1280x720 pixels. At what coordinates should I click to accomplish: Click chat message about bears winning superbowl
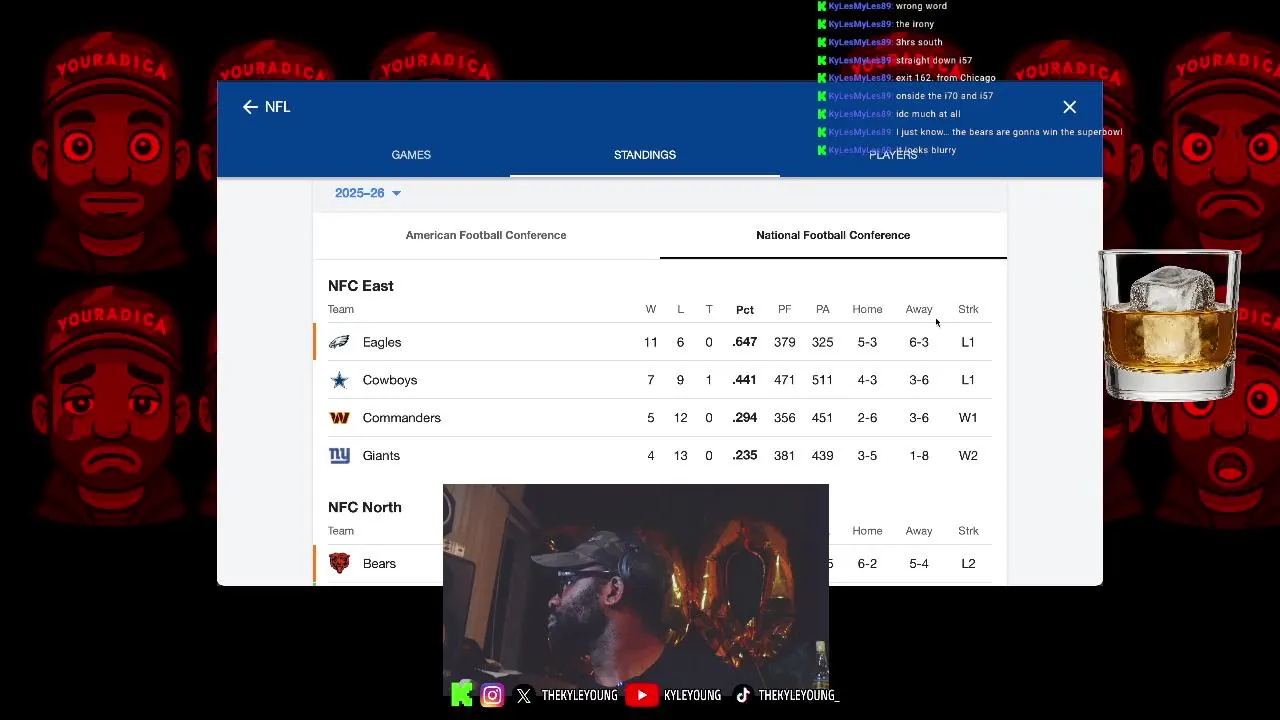pos(1009,132)
